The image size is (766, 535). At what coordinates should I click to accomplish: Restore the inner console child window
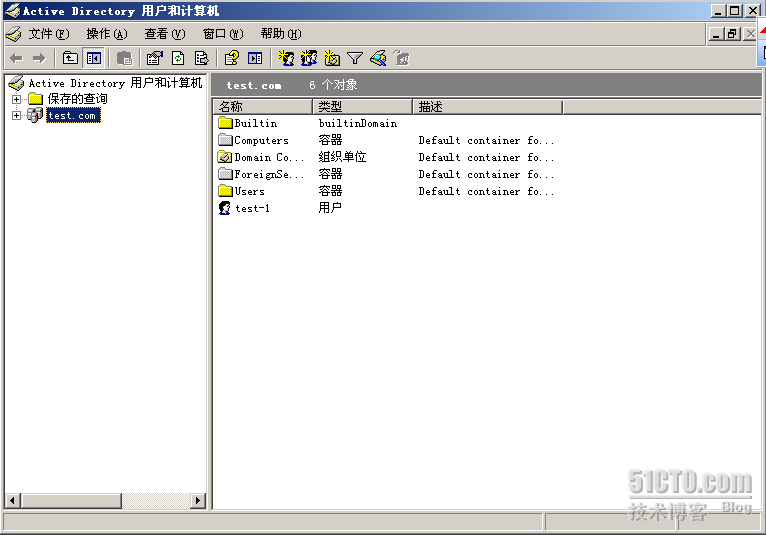[x=732, y=34]
